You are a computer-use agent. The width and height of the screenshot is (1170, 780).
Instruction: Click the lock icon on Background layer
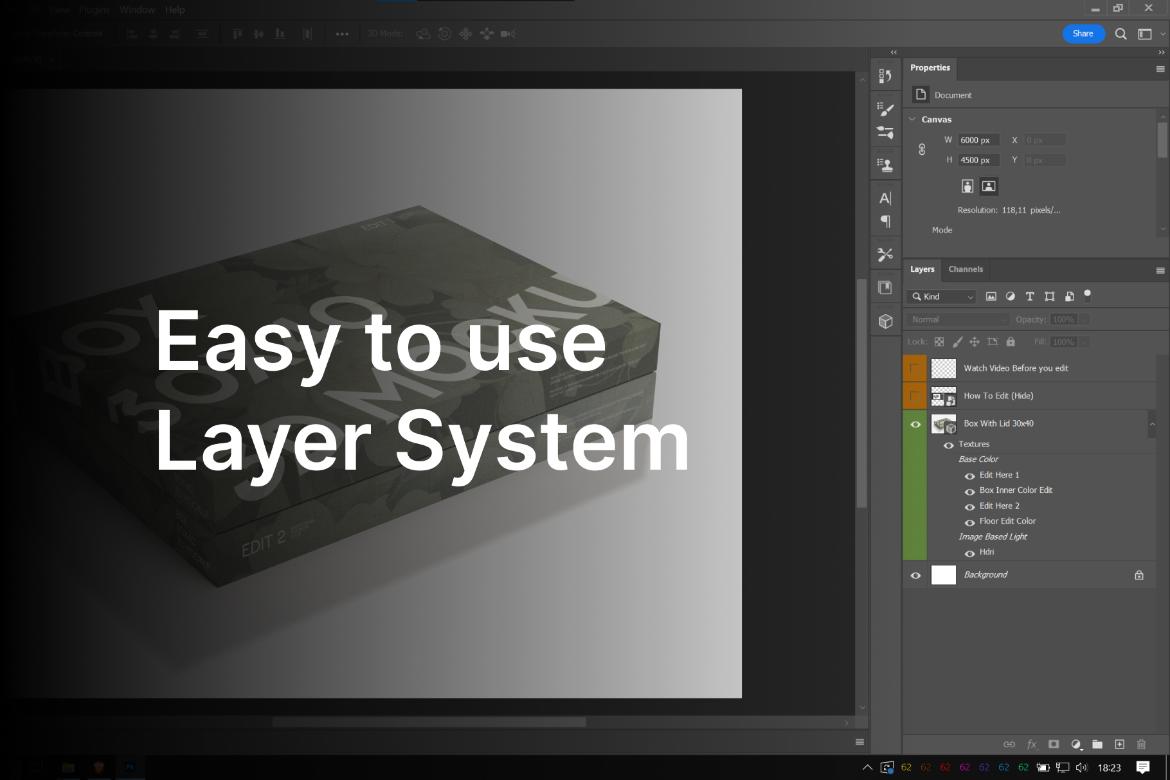coord(1139,575)
